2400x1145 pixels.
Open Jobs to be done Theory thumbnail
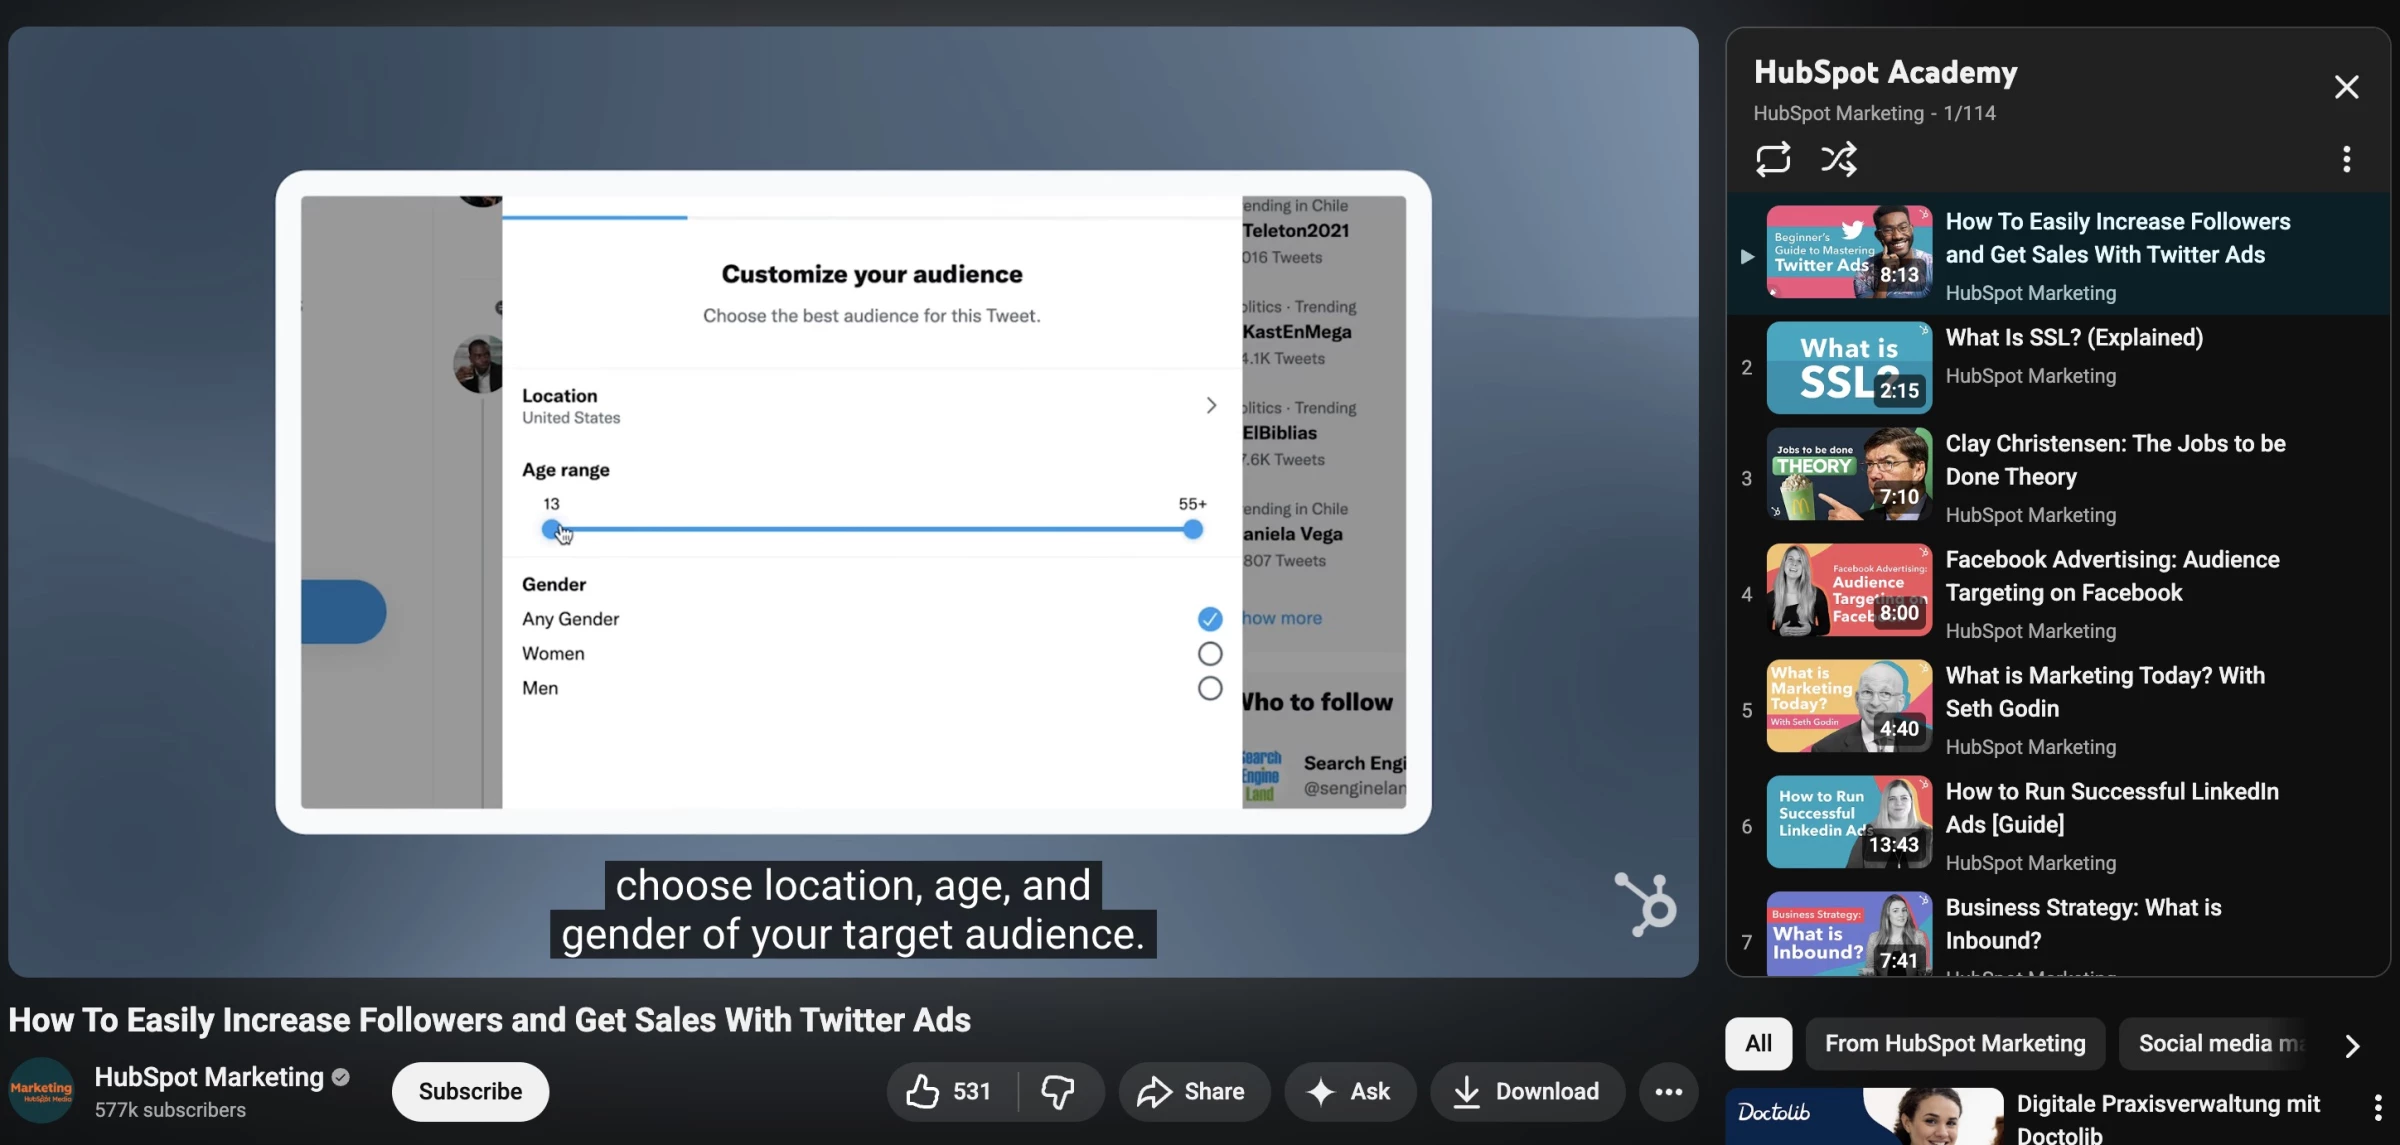click(1849, 474)
